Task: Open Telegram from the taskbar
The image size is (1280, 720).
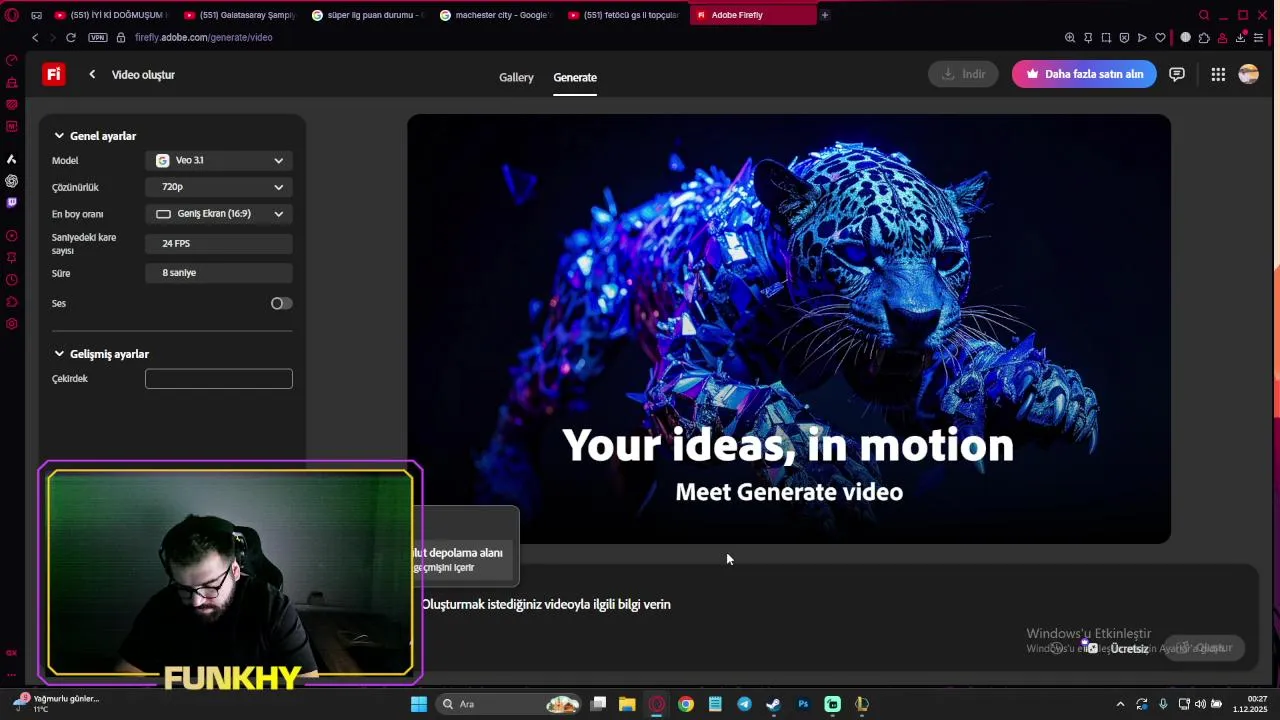Action: pyautogui.click(x=744, y=704)
